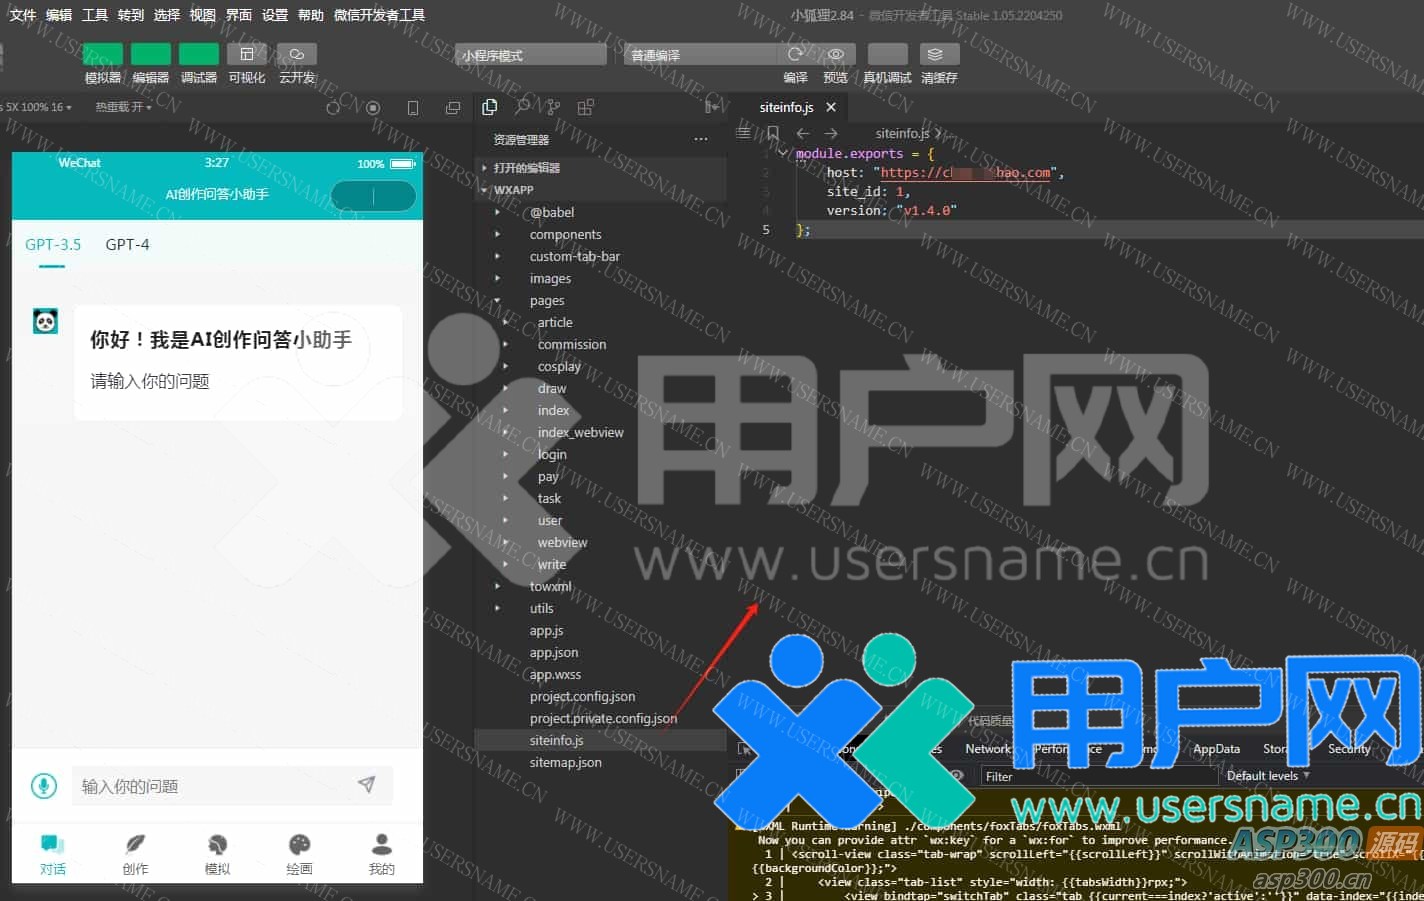The width and height of the screenshot is (1424, 901).
Task: Open the 可视化 (visual) tool
Action: pyautogui.click(x=247, y=54)
